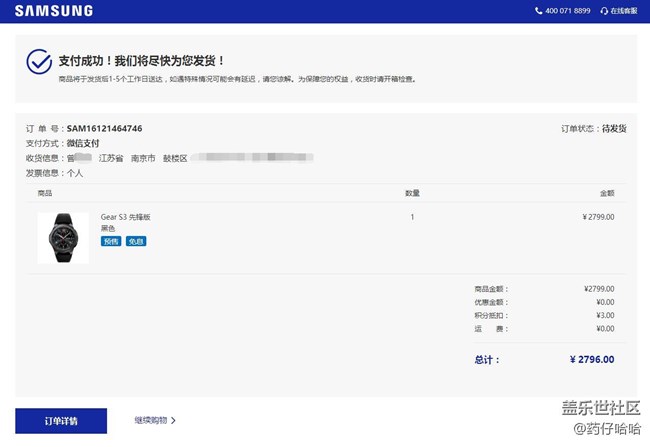Click the item price ¥2799.00 in product row
Screen dimensions: 650x447
tap(598, 216)
